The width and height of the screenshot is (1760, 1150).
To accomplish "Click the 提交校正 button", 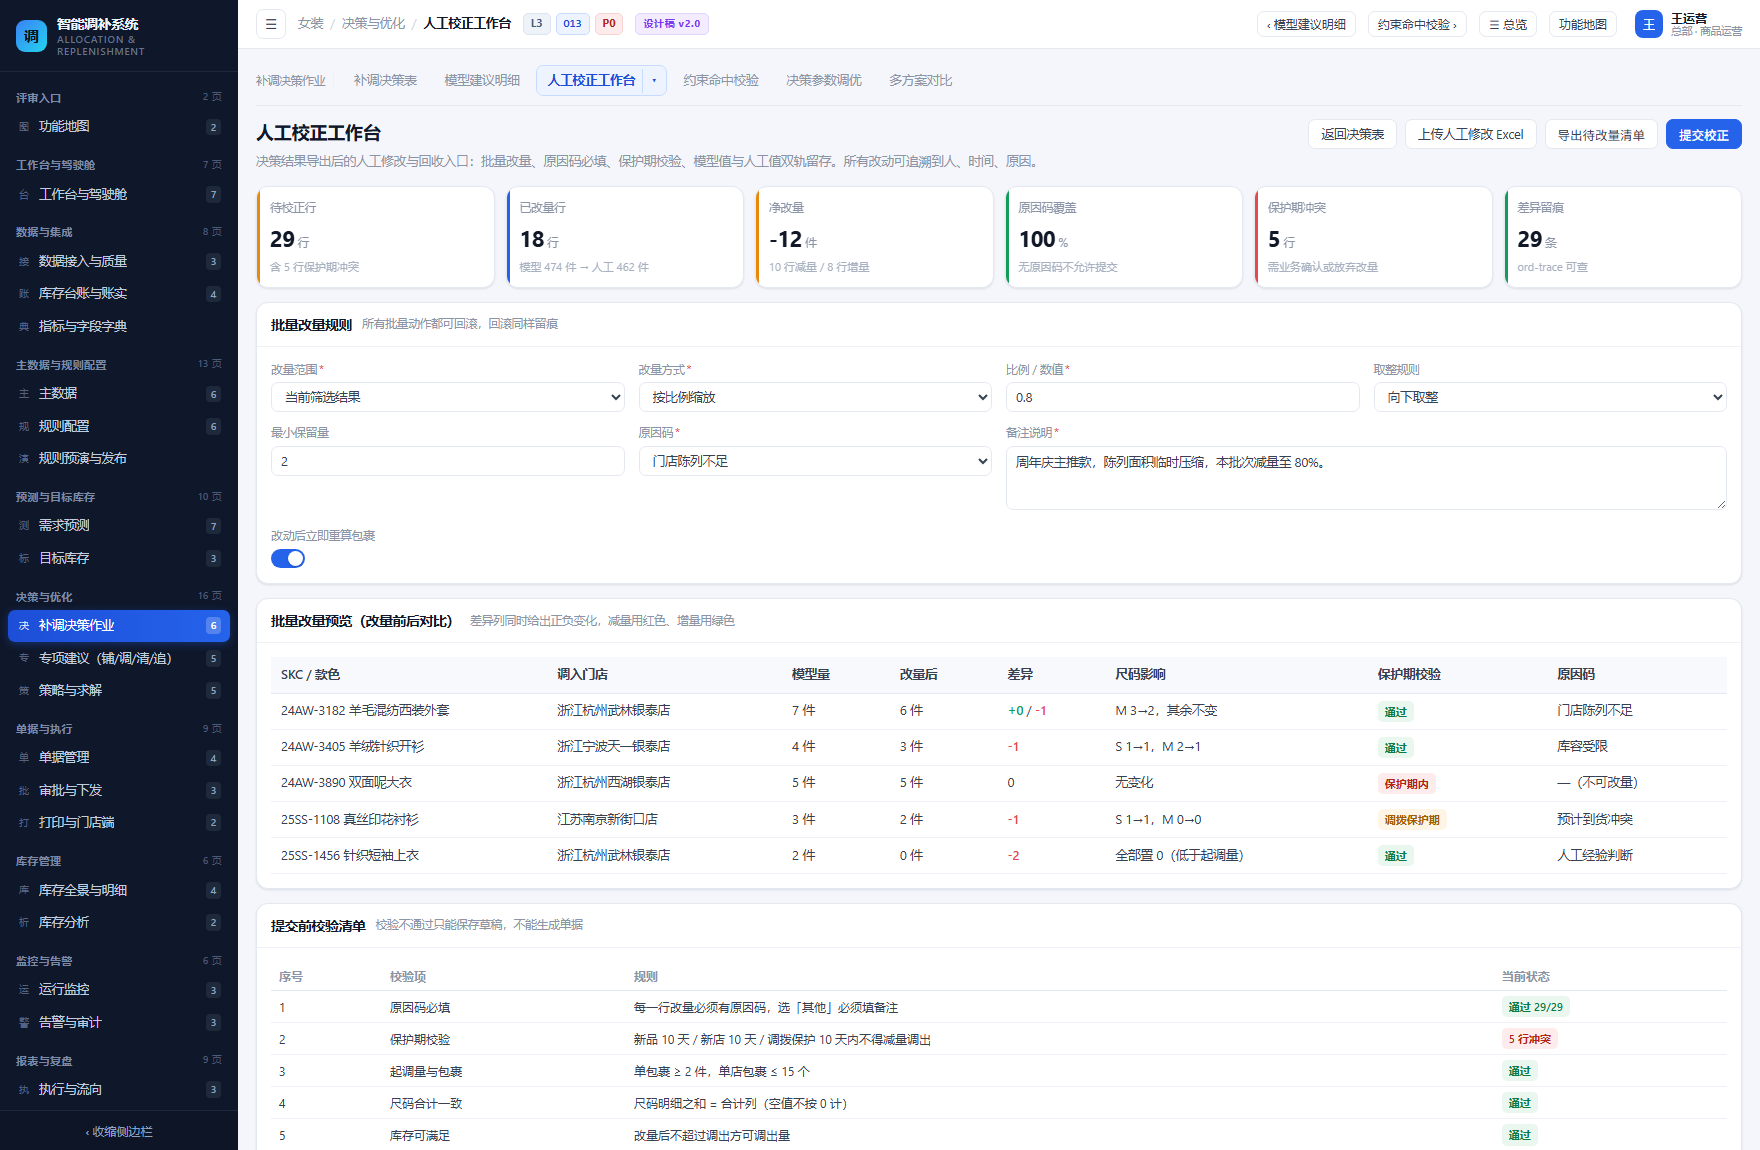I will tap(1703, 134).
